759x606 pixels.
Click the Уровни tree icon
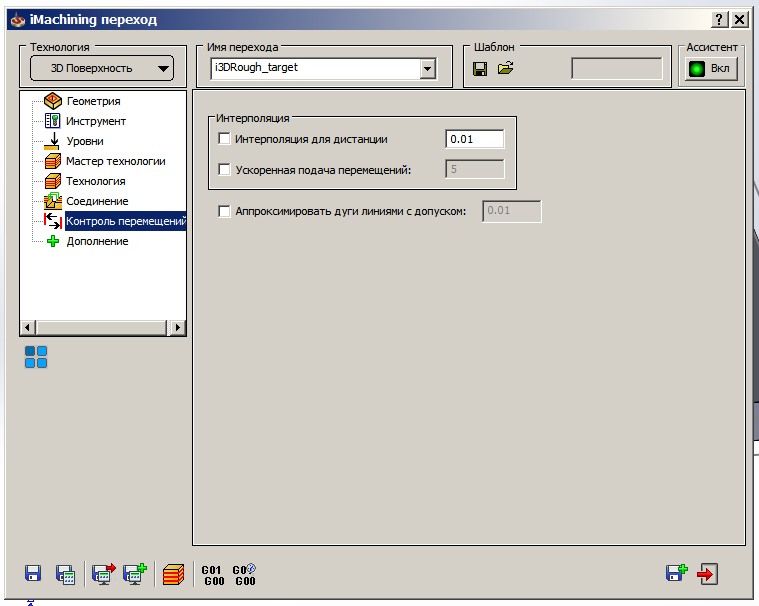[53, 141]
